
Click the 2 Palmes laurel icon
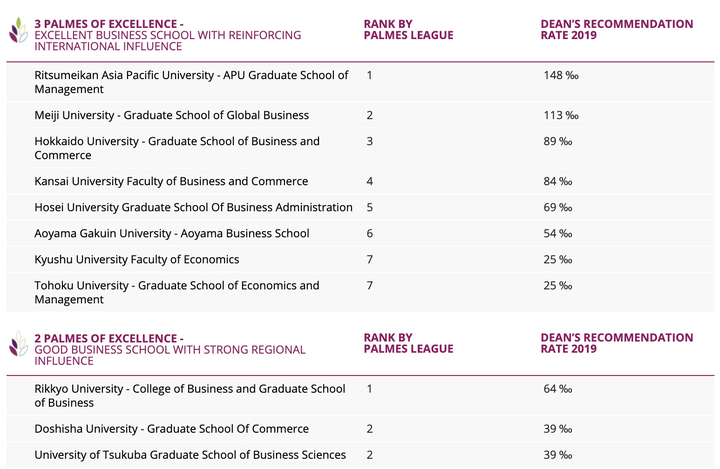pyautogui.click(x=18, y=346)
